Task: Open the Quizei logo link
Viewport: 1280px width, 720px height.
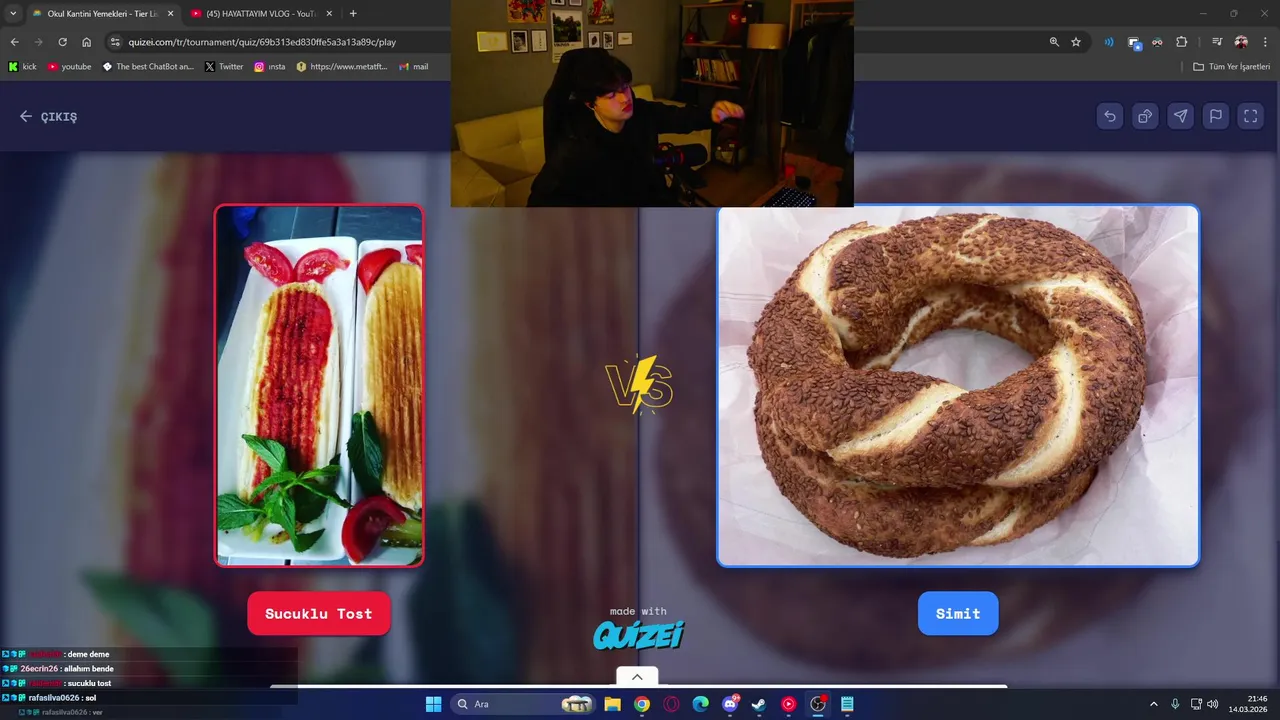Action: tap(638, 634)
